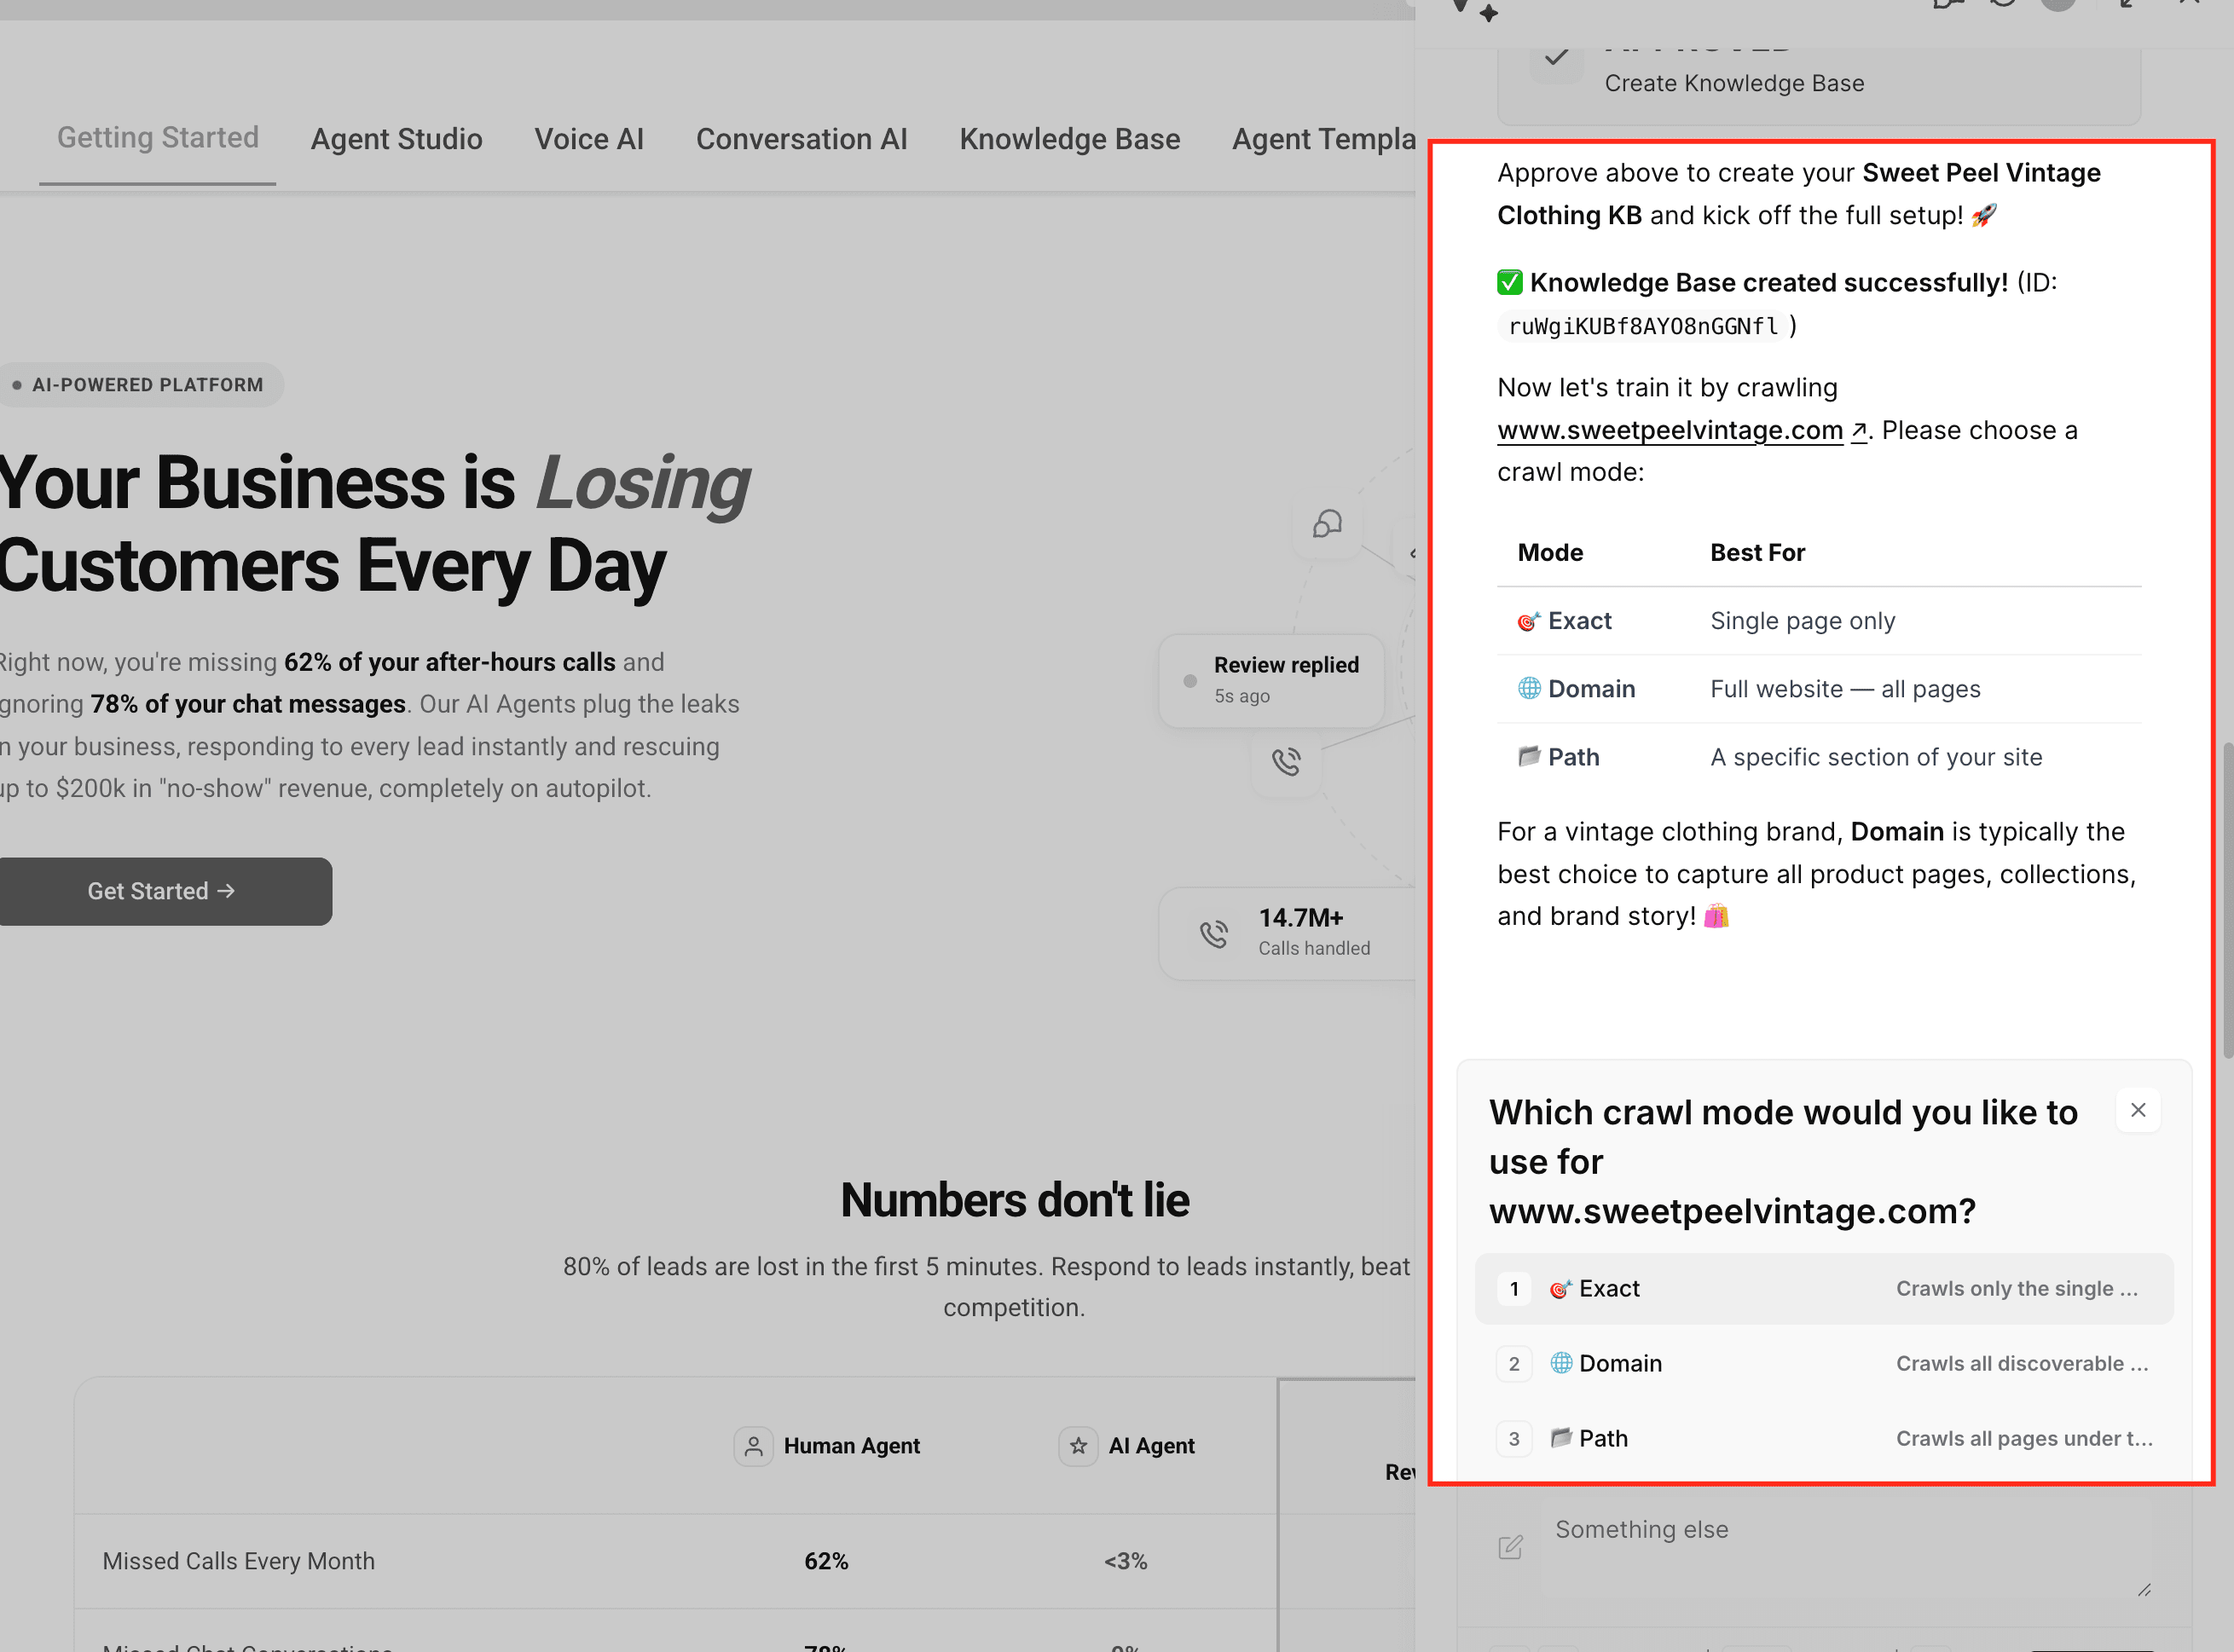Go to the Voice AI tab

coord(589,138)
